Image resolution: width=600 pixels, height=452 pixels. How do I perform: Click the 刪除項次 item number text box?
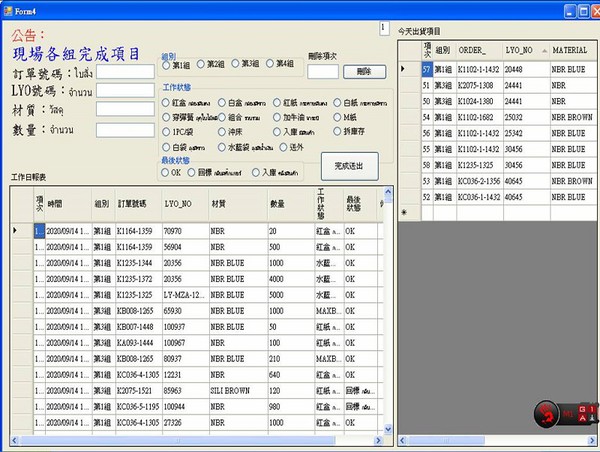coord(322,71)
